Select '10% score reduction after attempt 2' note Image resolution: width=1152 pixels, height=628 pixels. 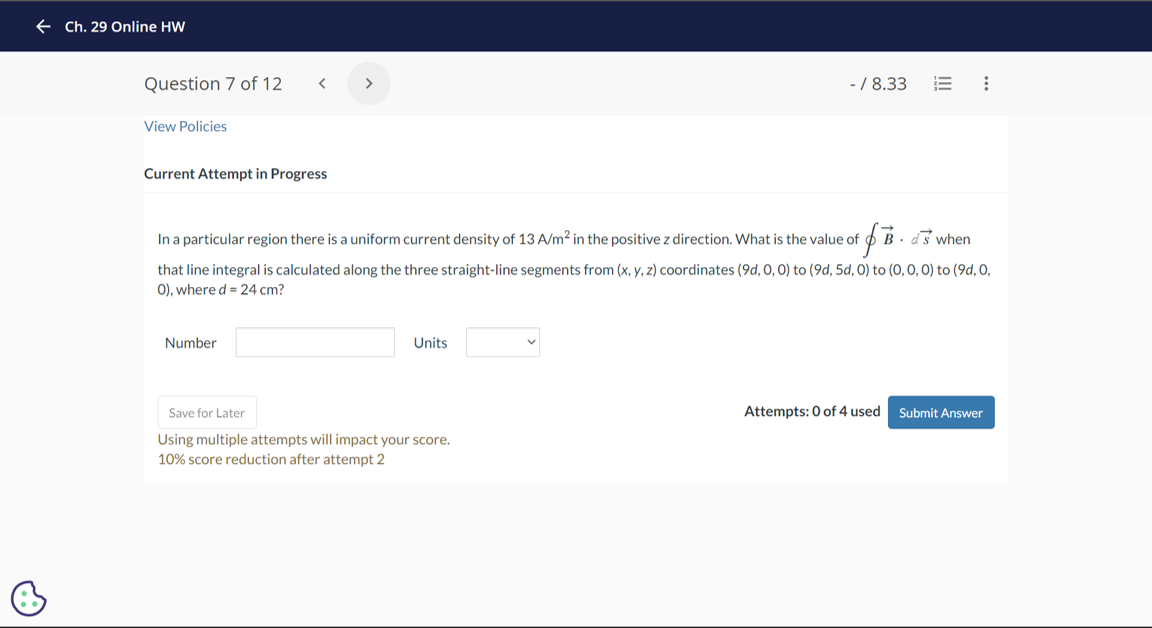click(x=271, y=459)
